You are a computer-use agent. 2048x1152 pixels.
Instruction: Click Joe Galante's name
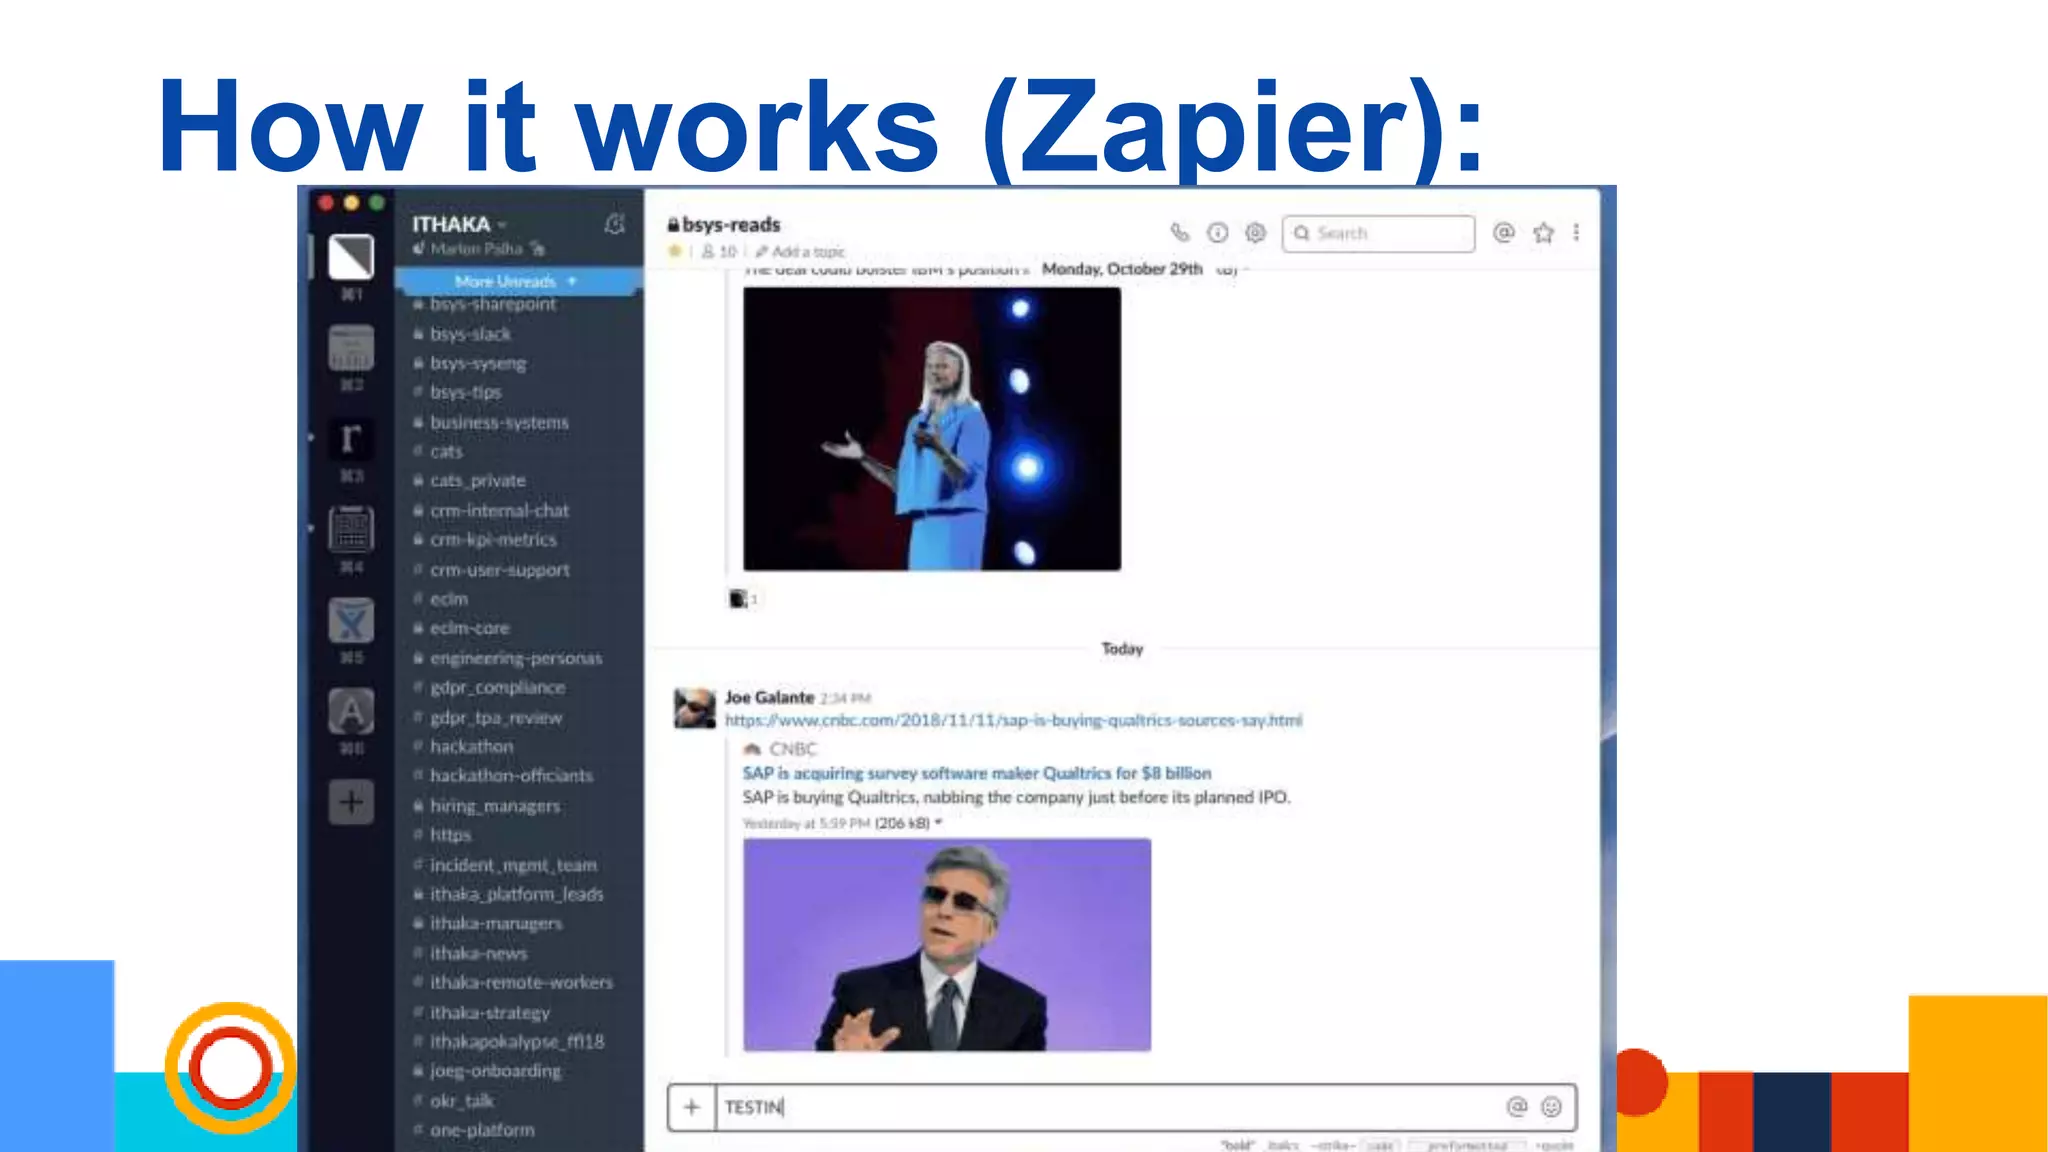[769, 697]
